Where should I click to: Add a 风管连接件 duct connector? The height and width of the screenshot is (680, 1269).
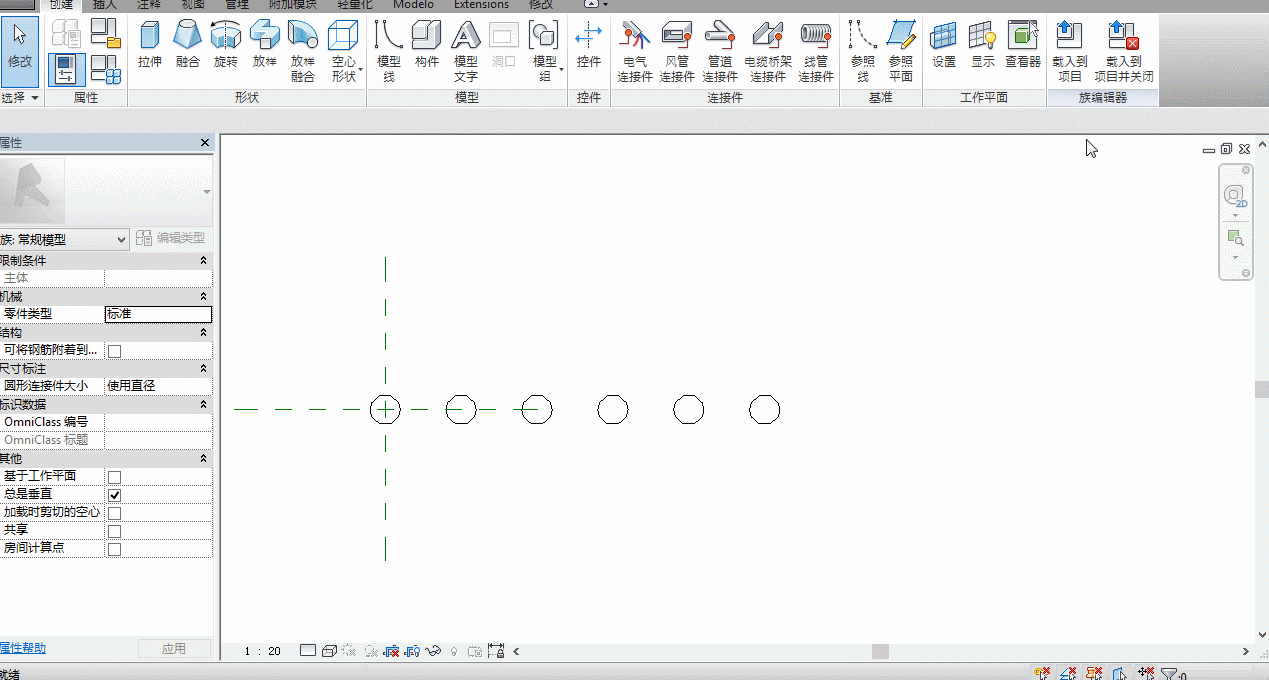(677, 51)
